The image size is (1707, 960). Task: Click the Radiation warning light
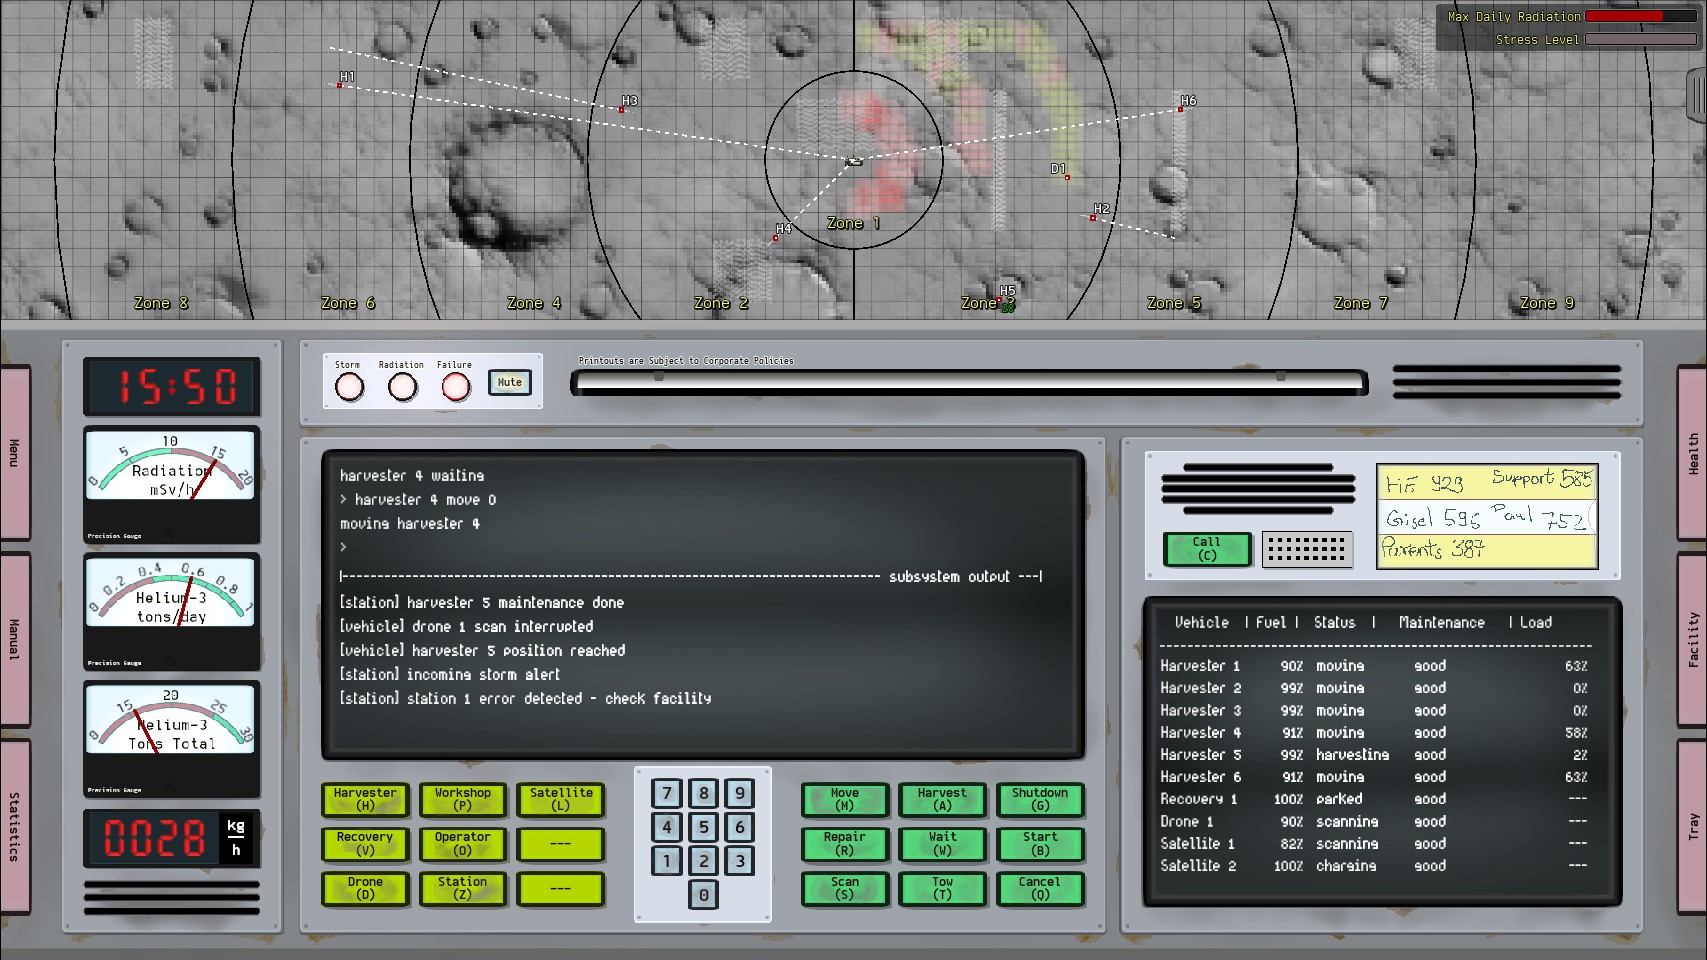coord(402,386)
